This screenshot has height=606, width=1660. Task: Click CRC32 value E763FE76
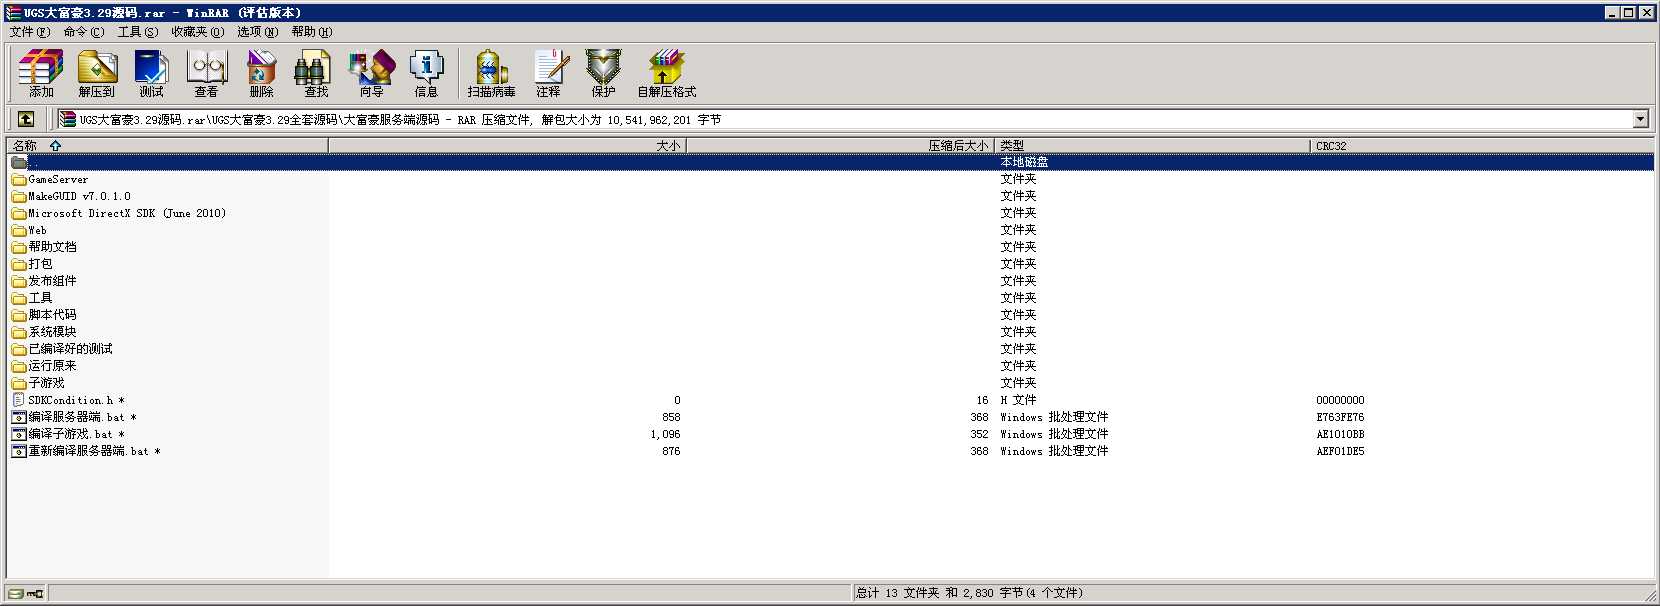(x=1340, y=417)
